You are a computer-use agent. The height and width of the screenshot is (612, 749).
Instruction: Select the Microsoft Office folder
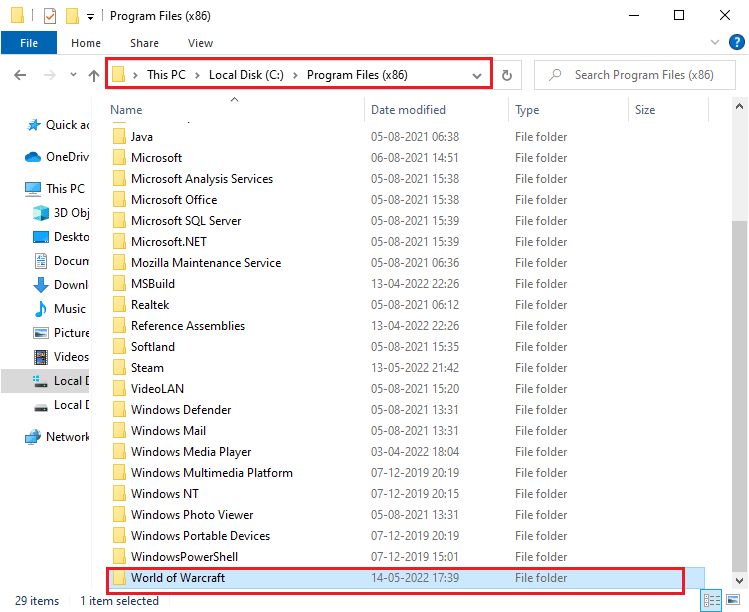174,200
